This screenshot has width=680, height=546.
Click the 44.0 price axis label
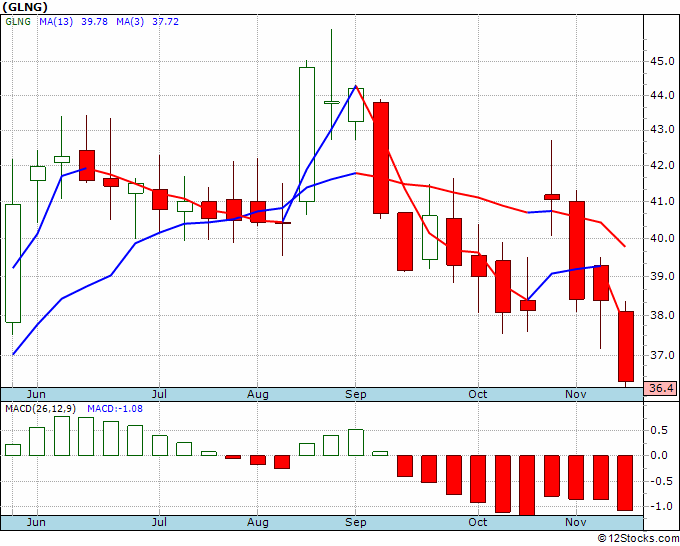click(662, 95)
